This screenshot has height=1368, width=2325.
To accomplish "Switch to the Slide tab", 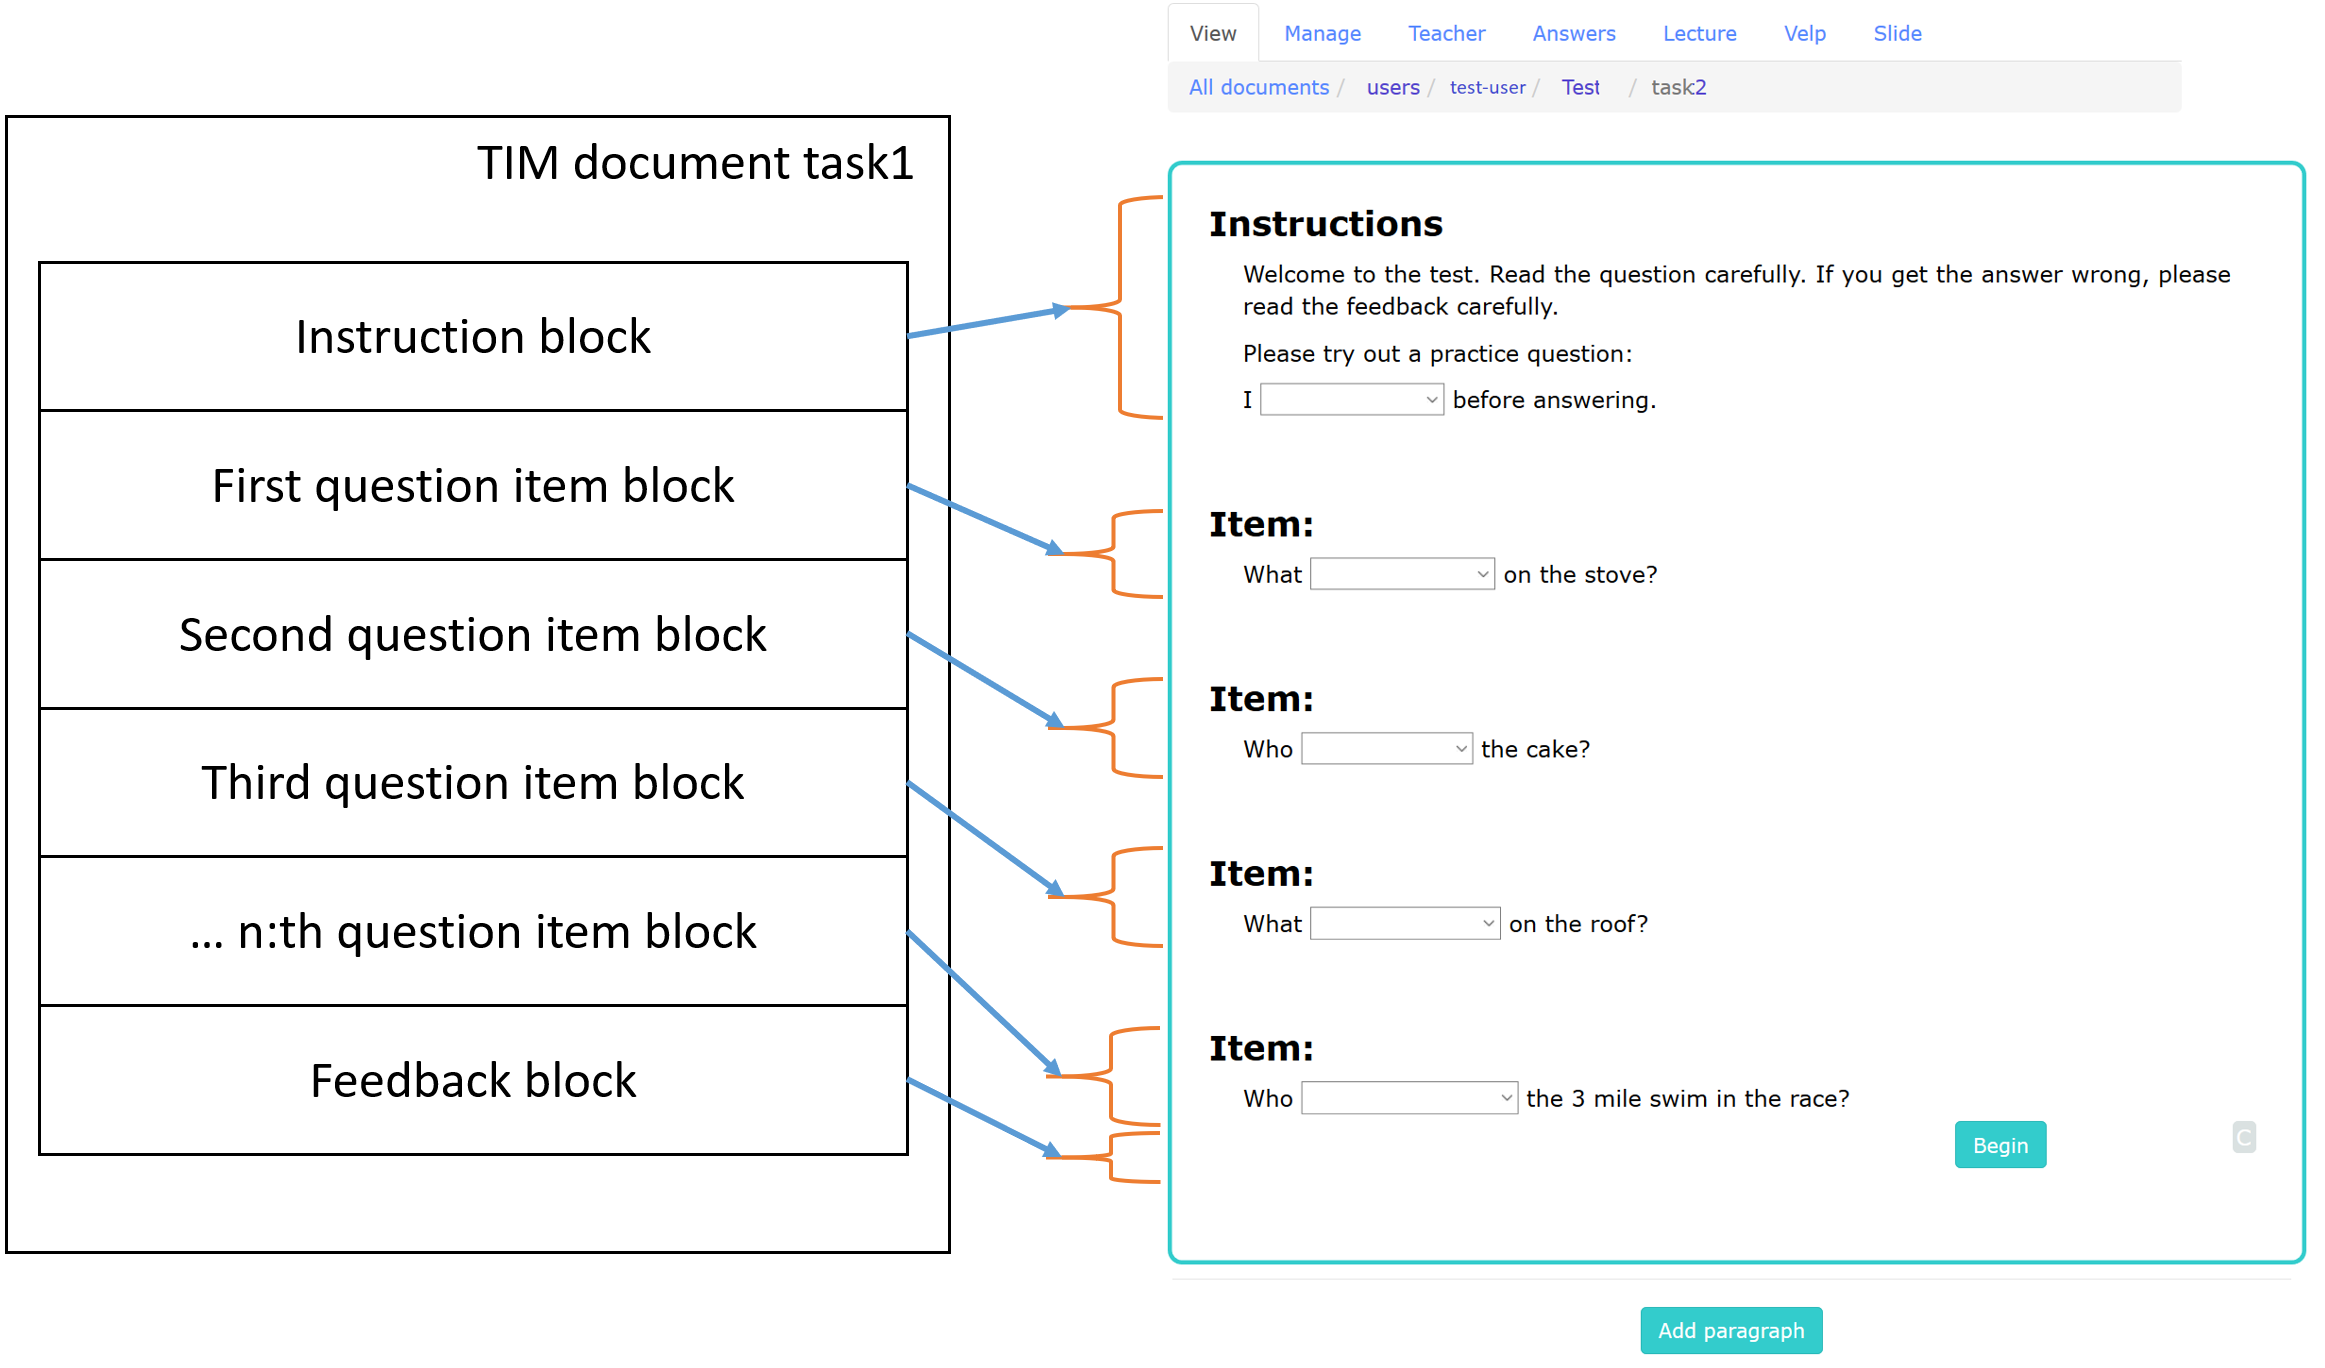I will click(x=1897, y=33).
